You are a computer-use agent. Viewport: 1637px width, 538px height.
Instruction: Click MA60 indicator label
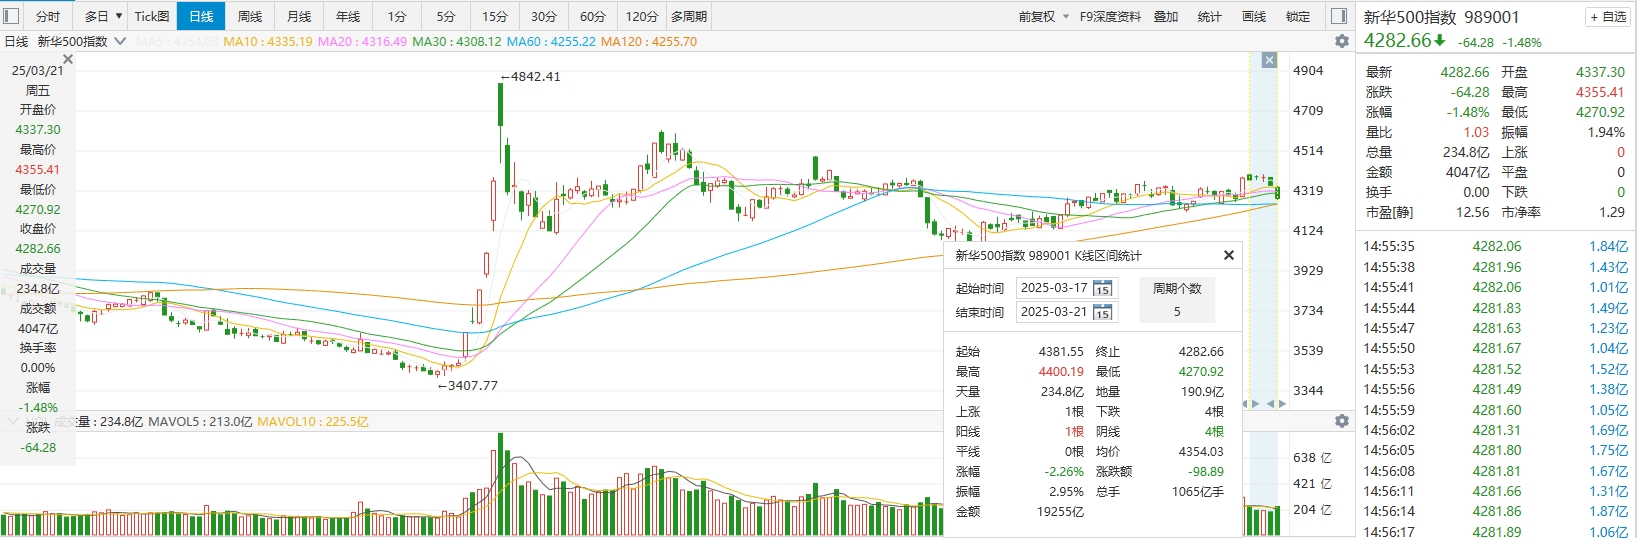551,41
